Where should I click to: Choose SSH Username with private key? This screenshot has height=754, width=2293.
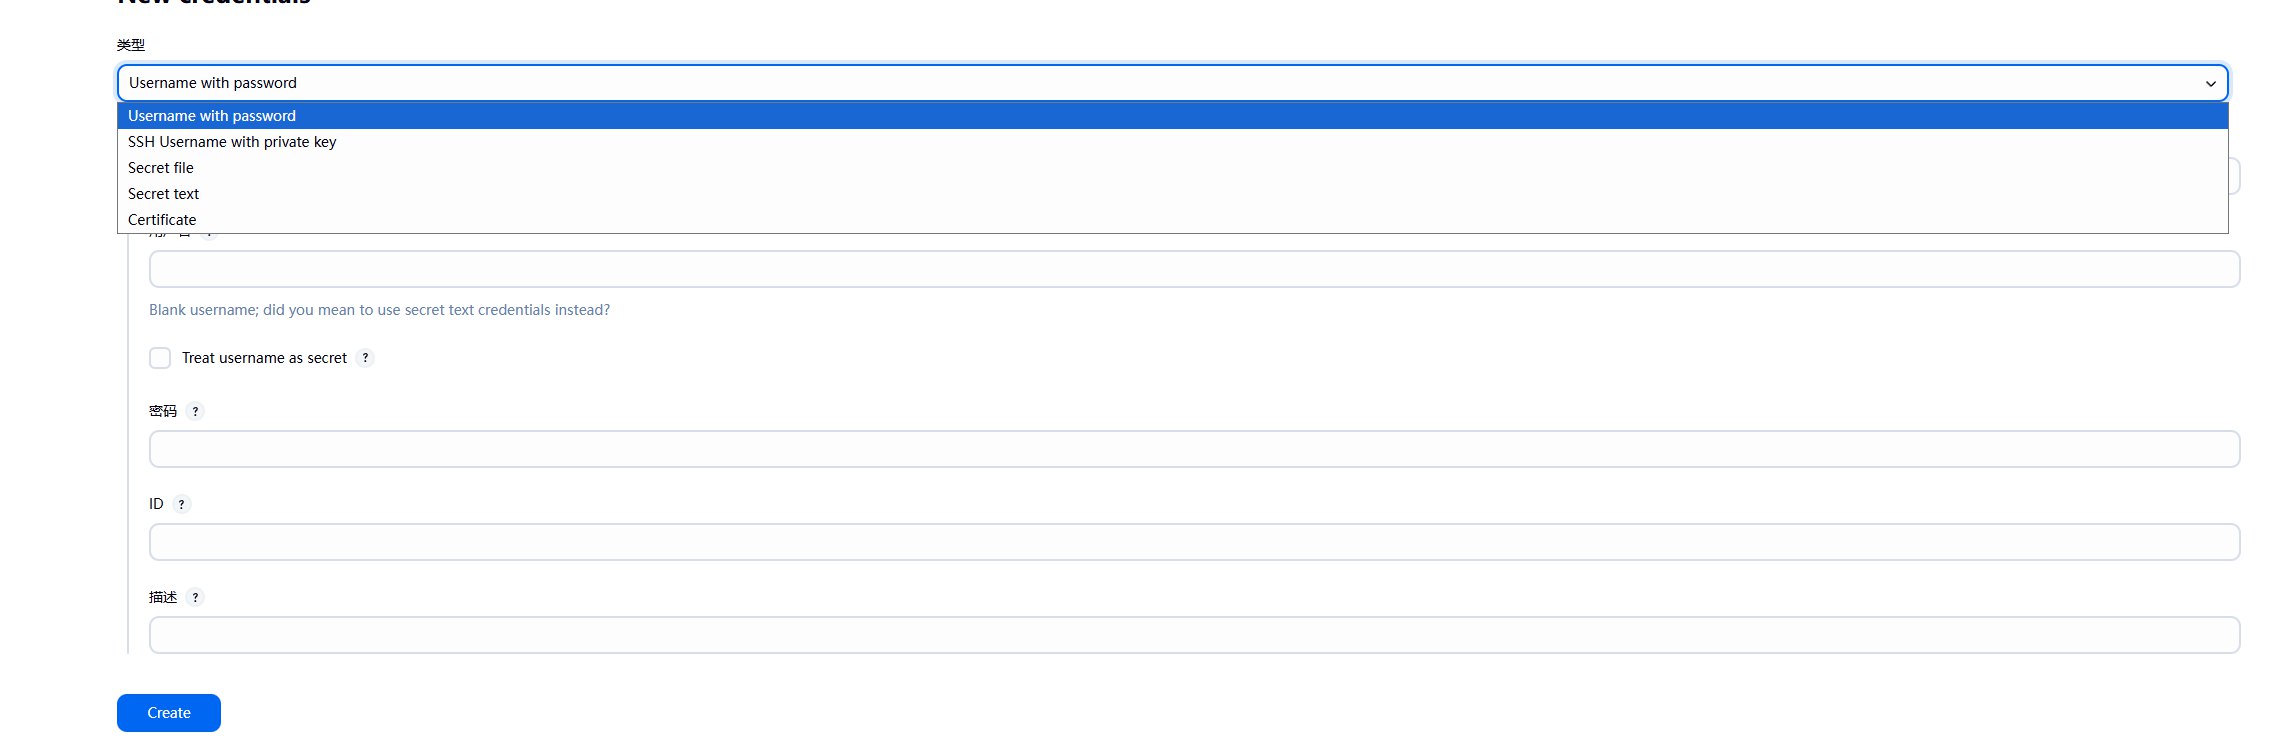pos(232,142)
